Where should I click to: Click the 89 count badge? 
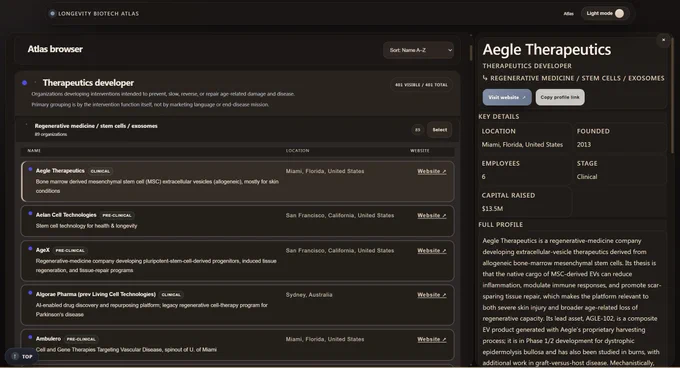(417, 130)
